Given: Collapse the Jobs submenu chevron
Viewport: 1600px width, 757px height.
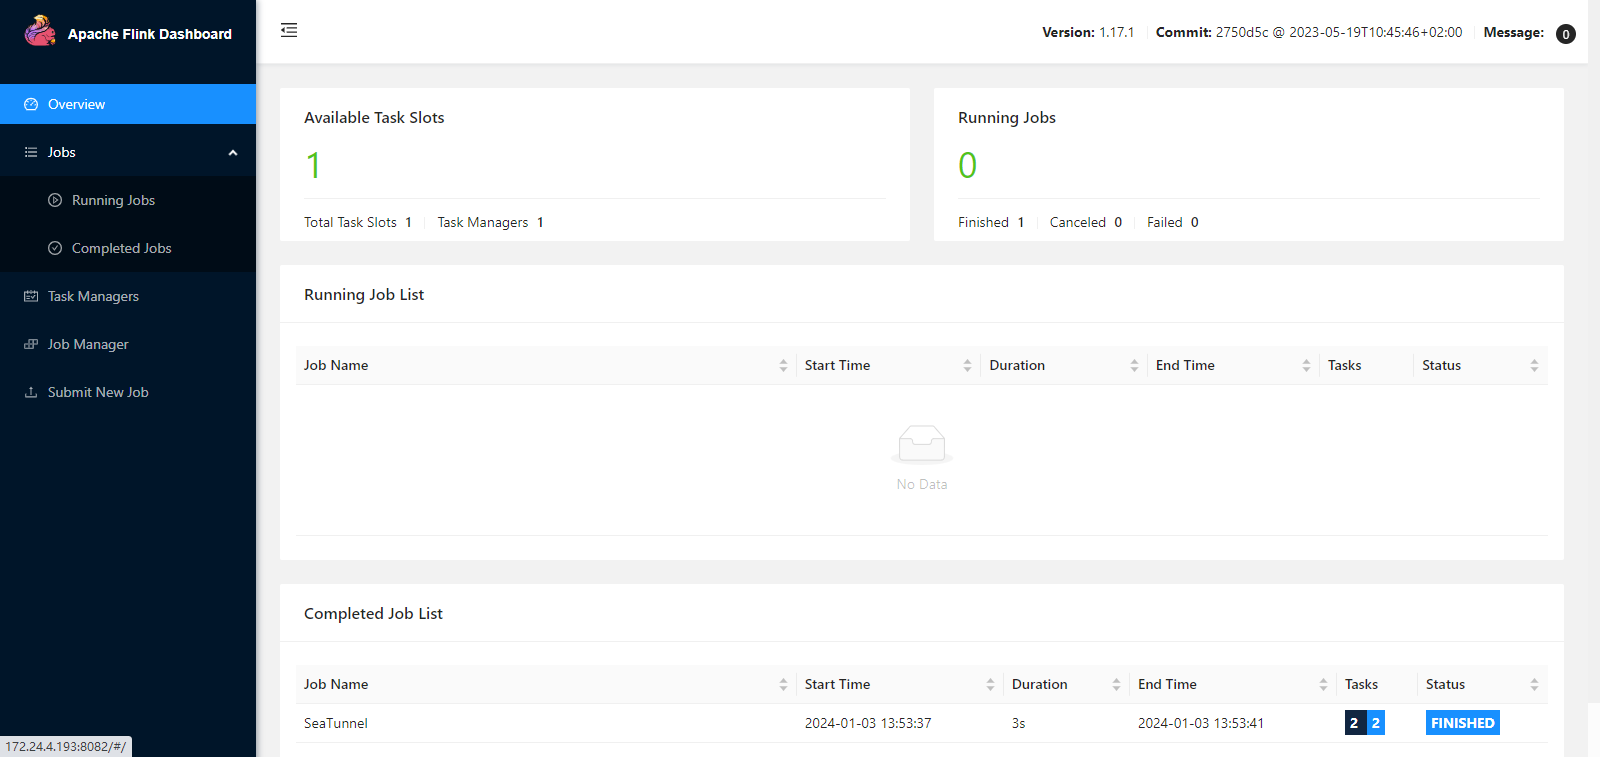Looking at the screenshot, I should tap(233, 153).
